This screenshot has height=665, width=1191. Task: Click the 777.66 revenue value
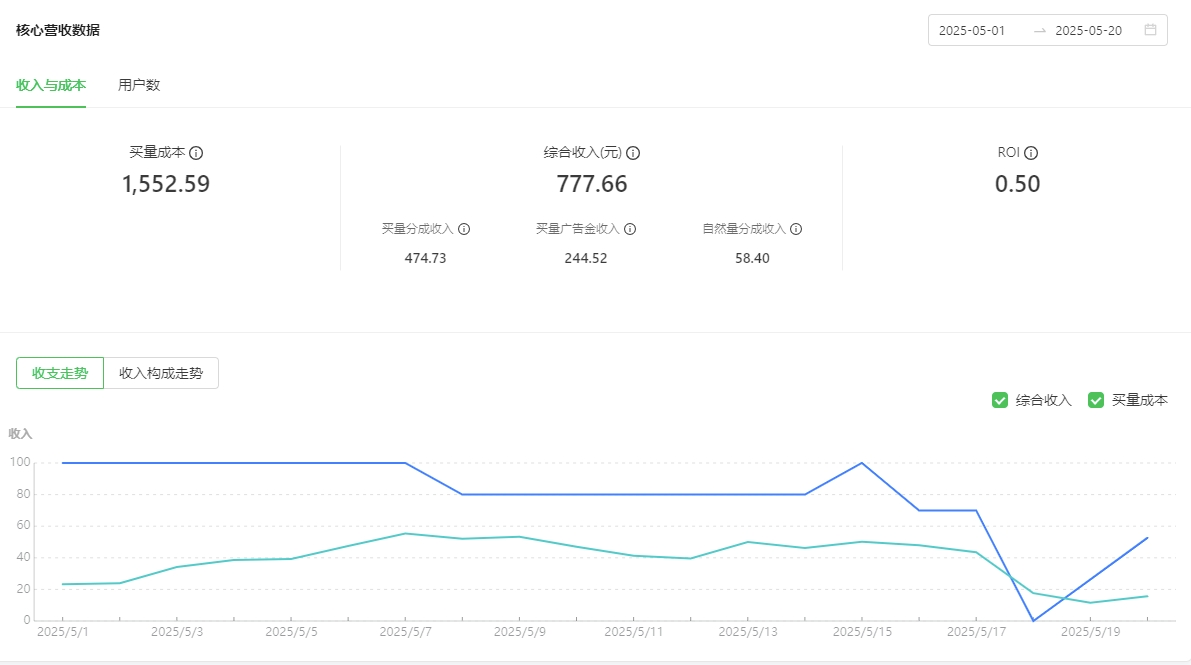coord(592,184)
